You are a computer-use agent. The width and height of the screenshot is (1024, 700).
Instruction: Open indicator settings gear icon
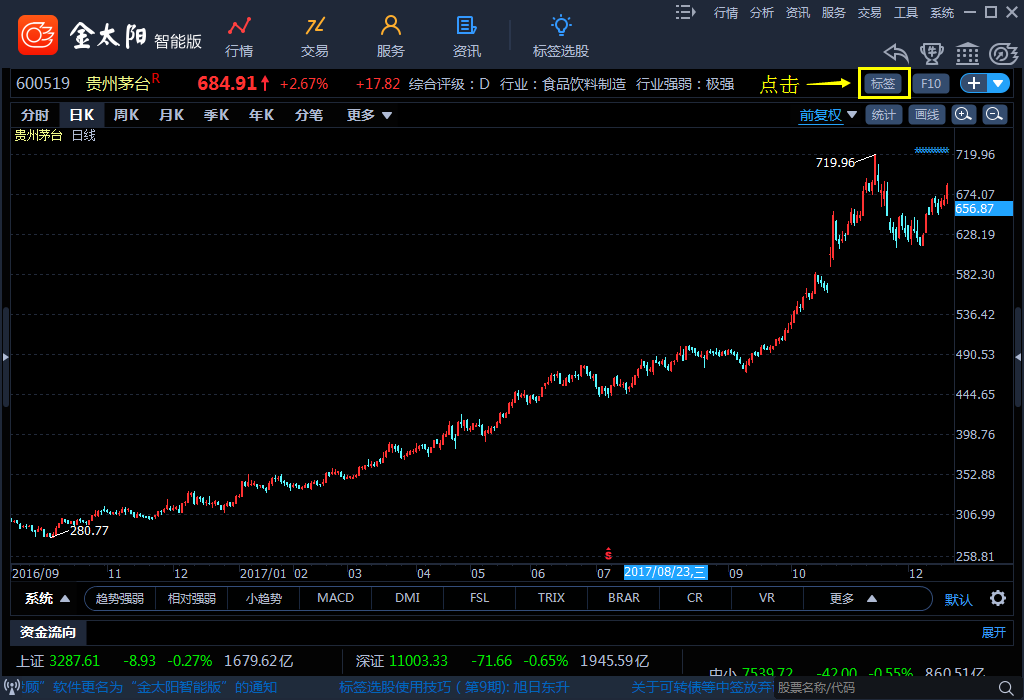pos(998,598)
